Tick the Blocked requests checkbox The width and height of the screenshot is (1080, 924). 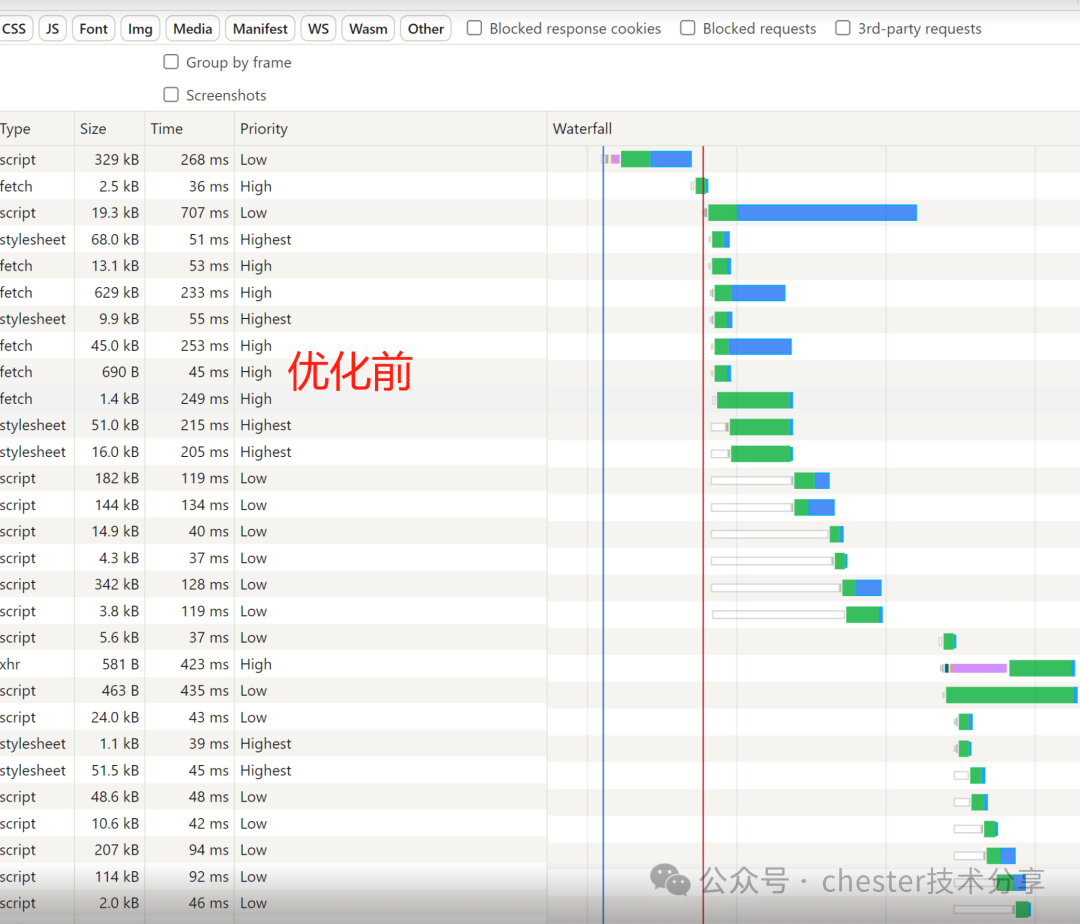(687, 28)
